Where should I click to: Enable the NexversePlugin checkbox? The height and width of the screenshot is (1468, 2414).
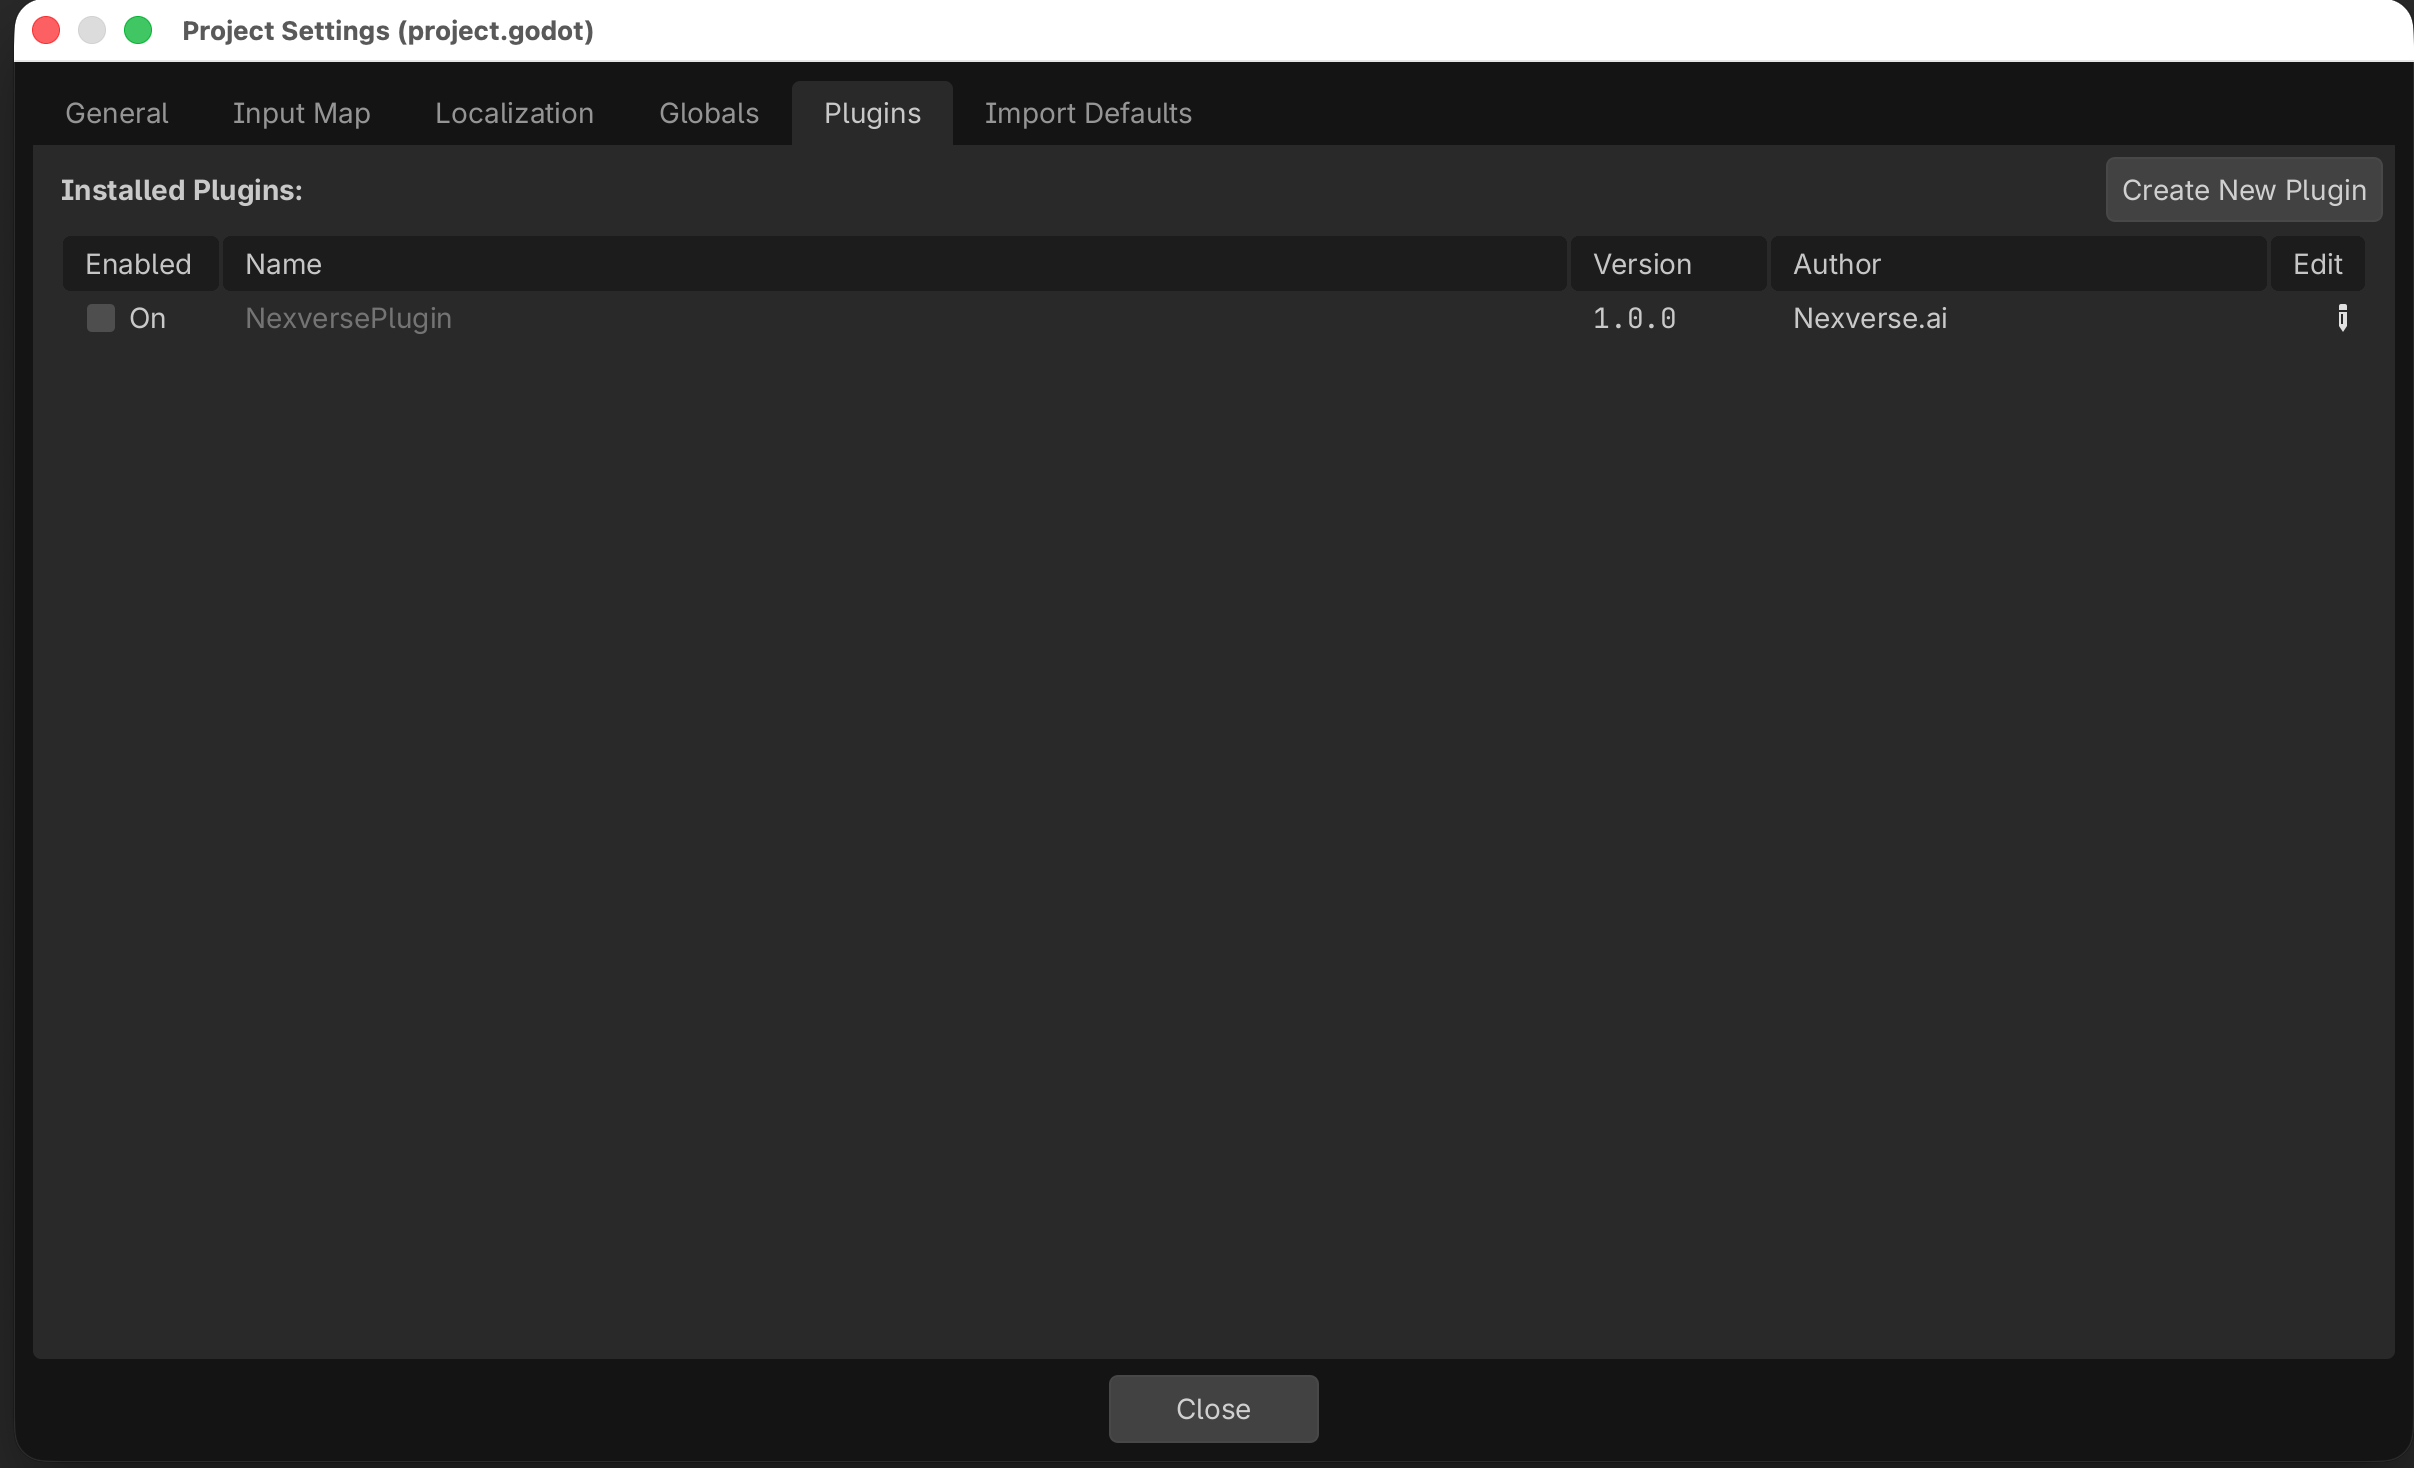pyautogui.click(x=99, y=318)
